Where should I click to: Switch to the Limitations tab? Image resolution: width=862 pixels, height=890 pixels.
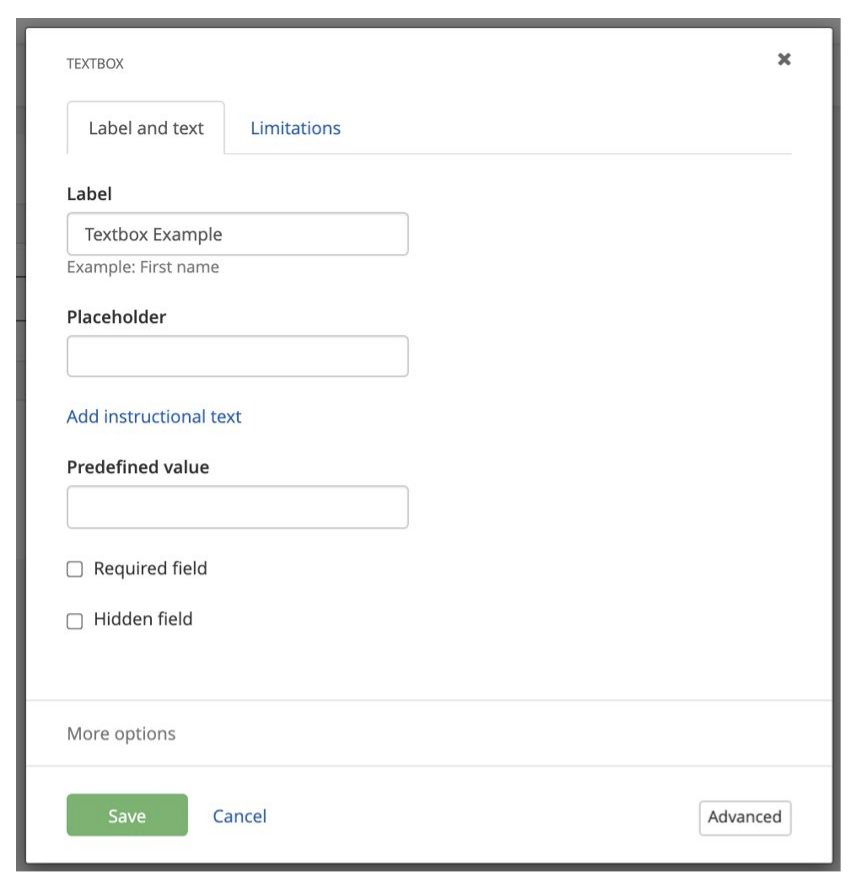click(295, 128)
